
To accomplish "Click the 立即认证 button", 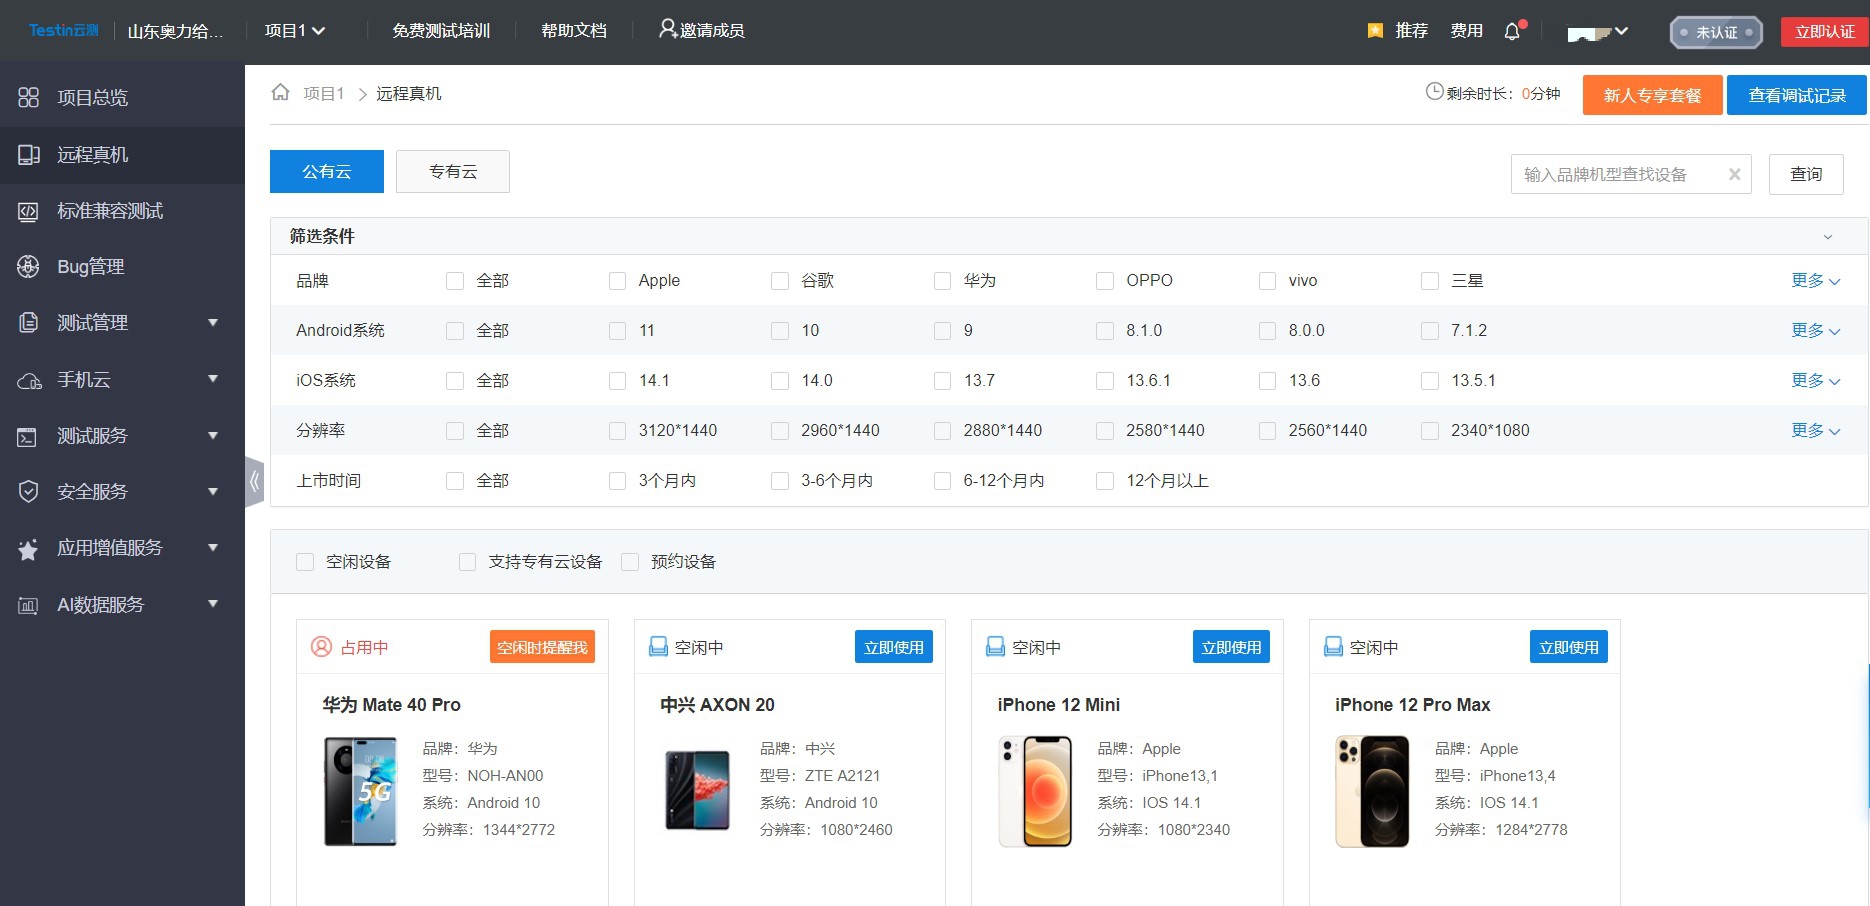I will tap(1825, 32).
